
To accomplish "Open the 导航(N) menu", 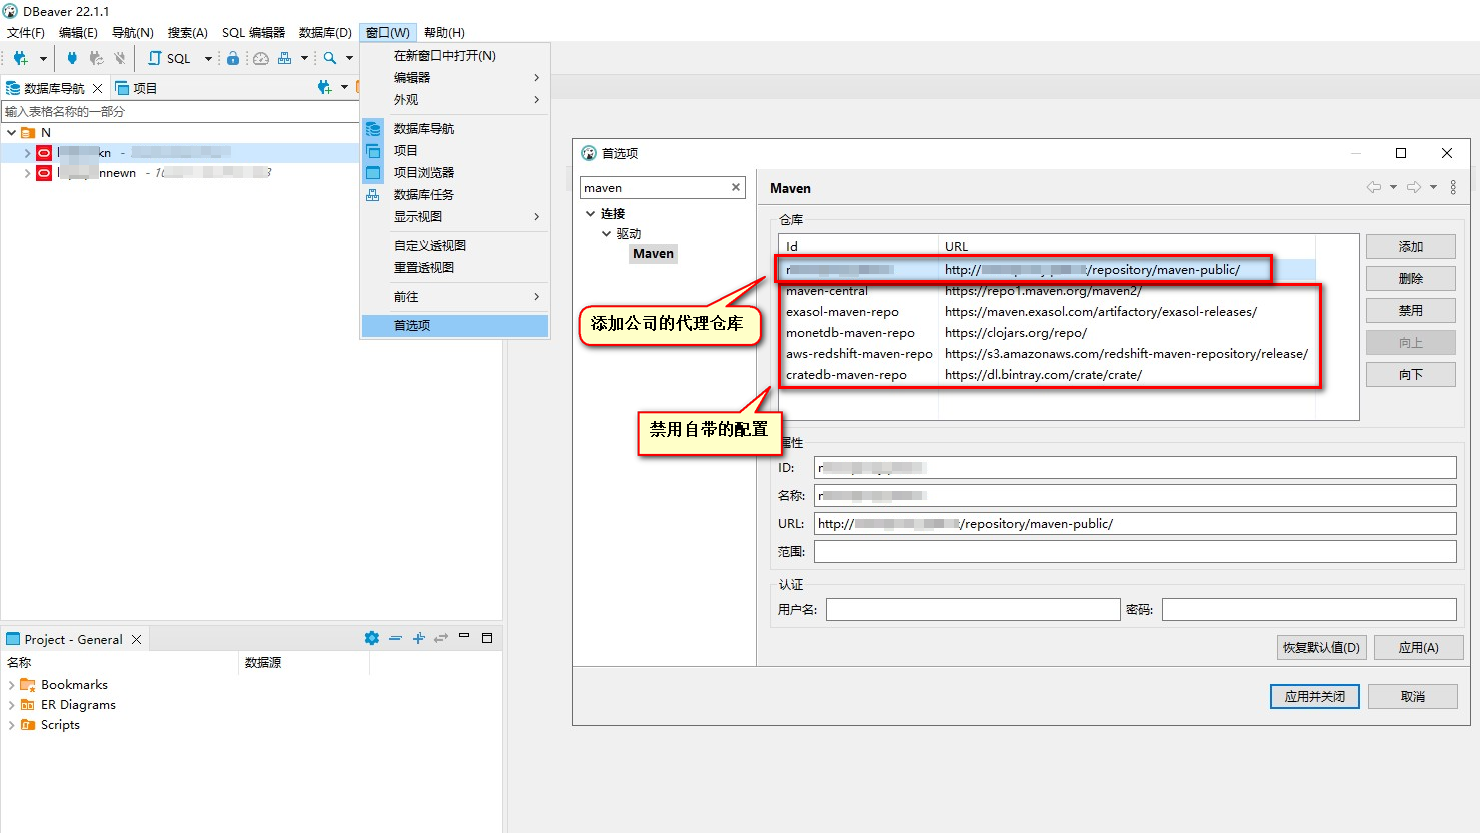I will (x=132, y=32).
